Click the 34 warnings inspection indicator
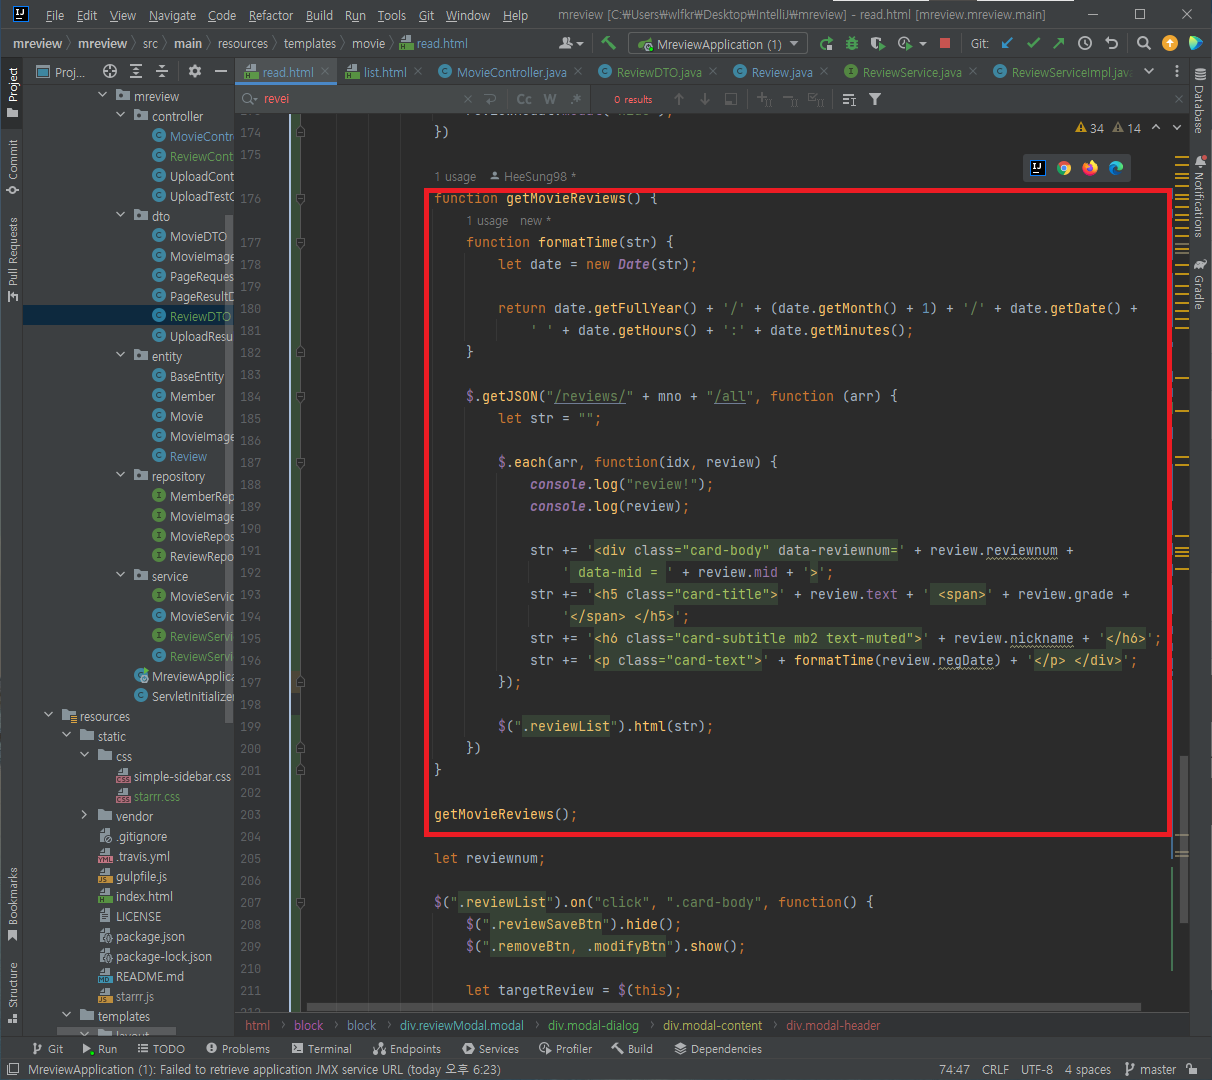Screen dimensions: 1212x1080 pos(1090,128)
